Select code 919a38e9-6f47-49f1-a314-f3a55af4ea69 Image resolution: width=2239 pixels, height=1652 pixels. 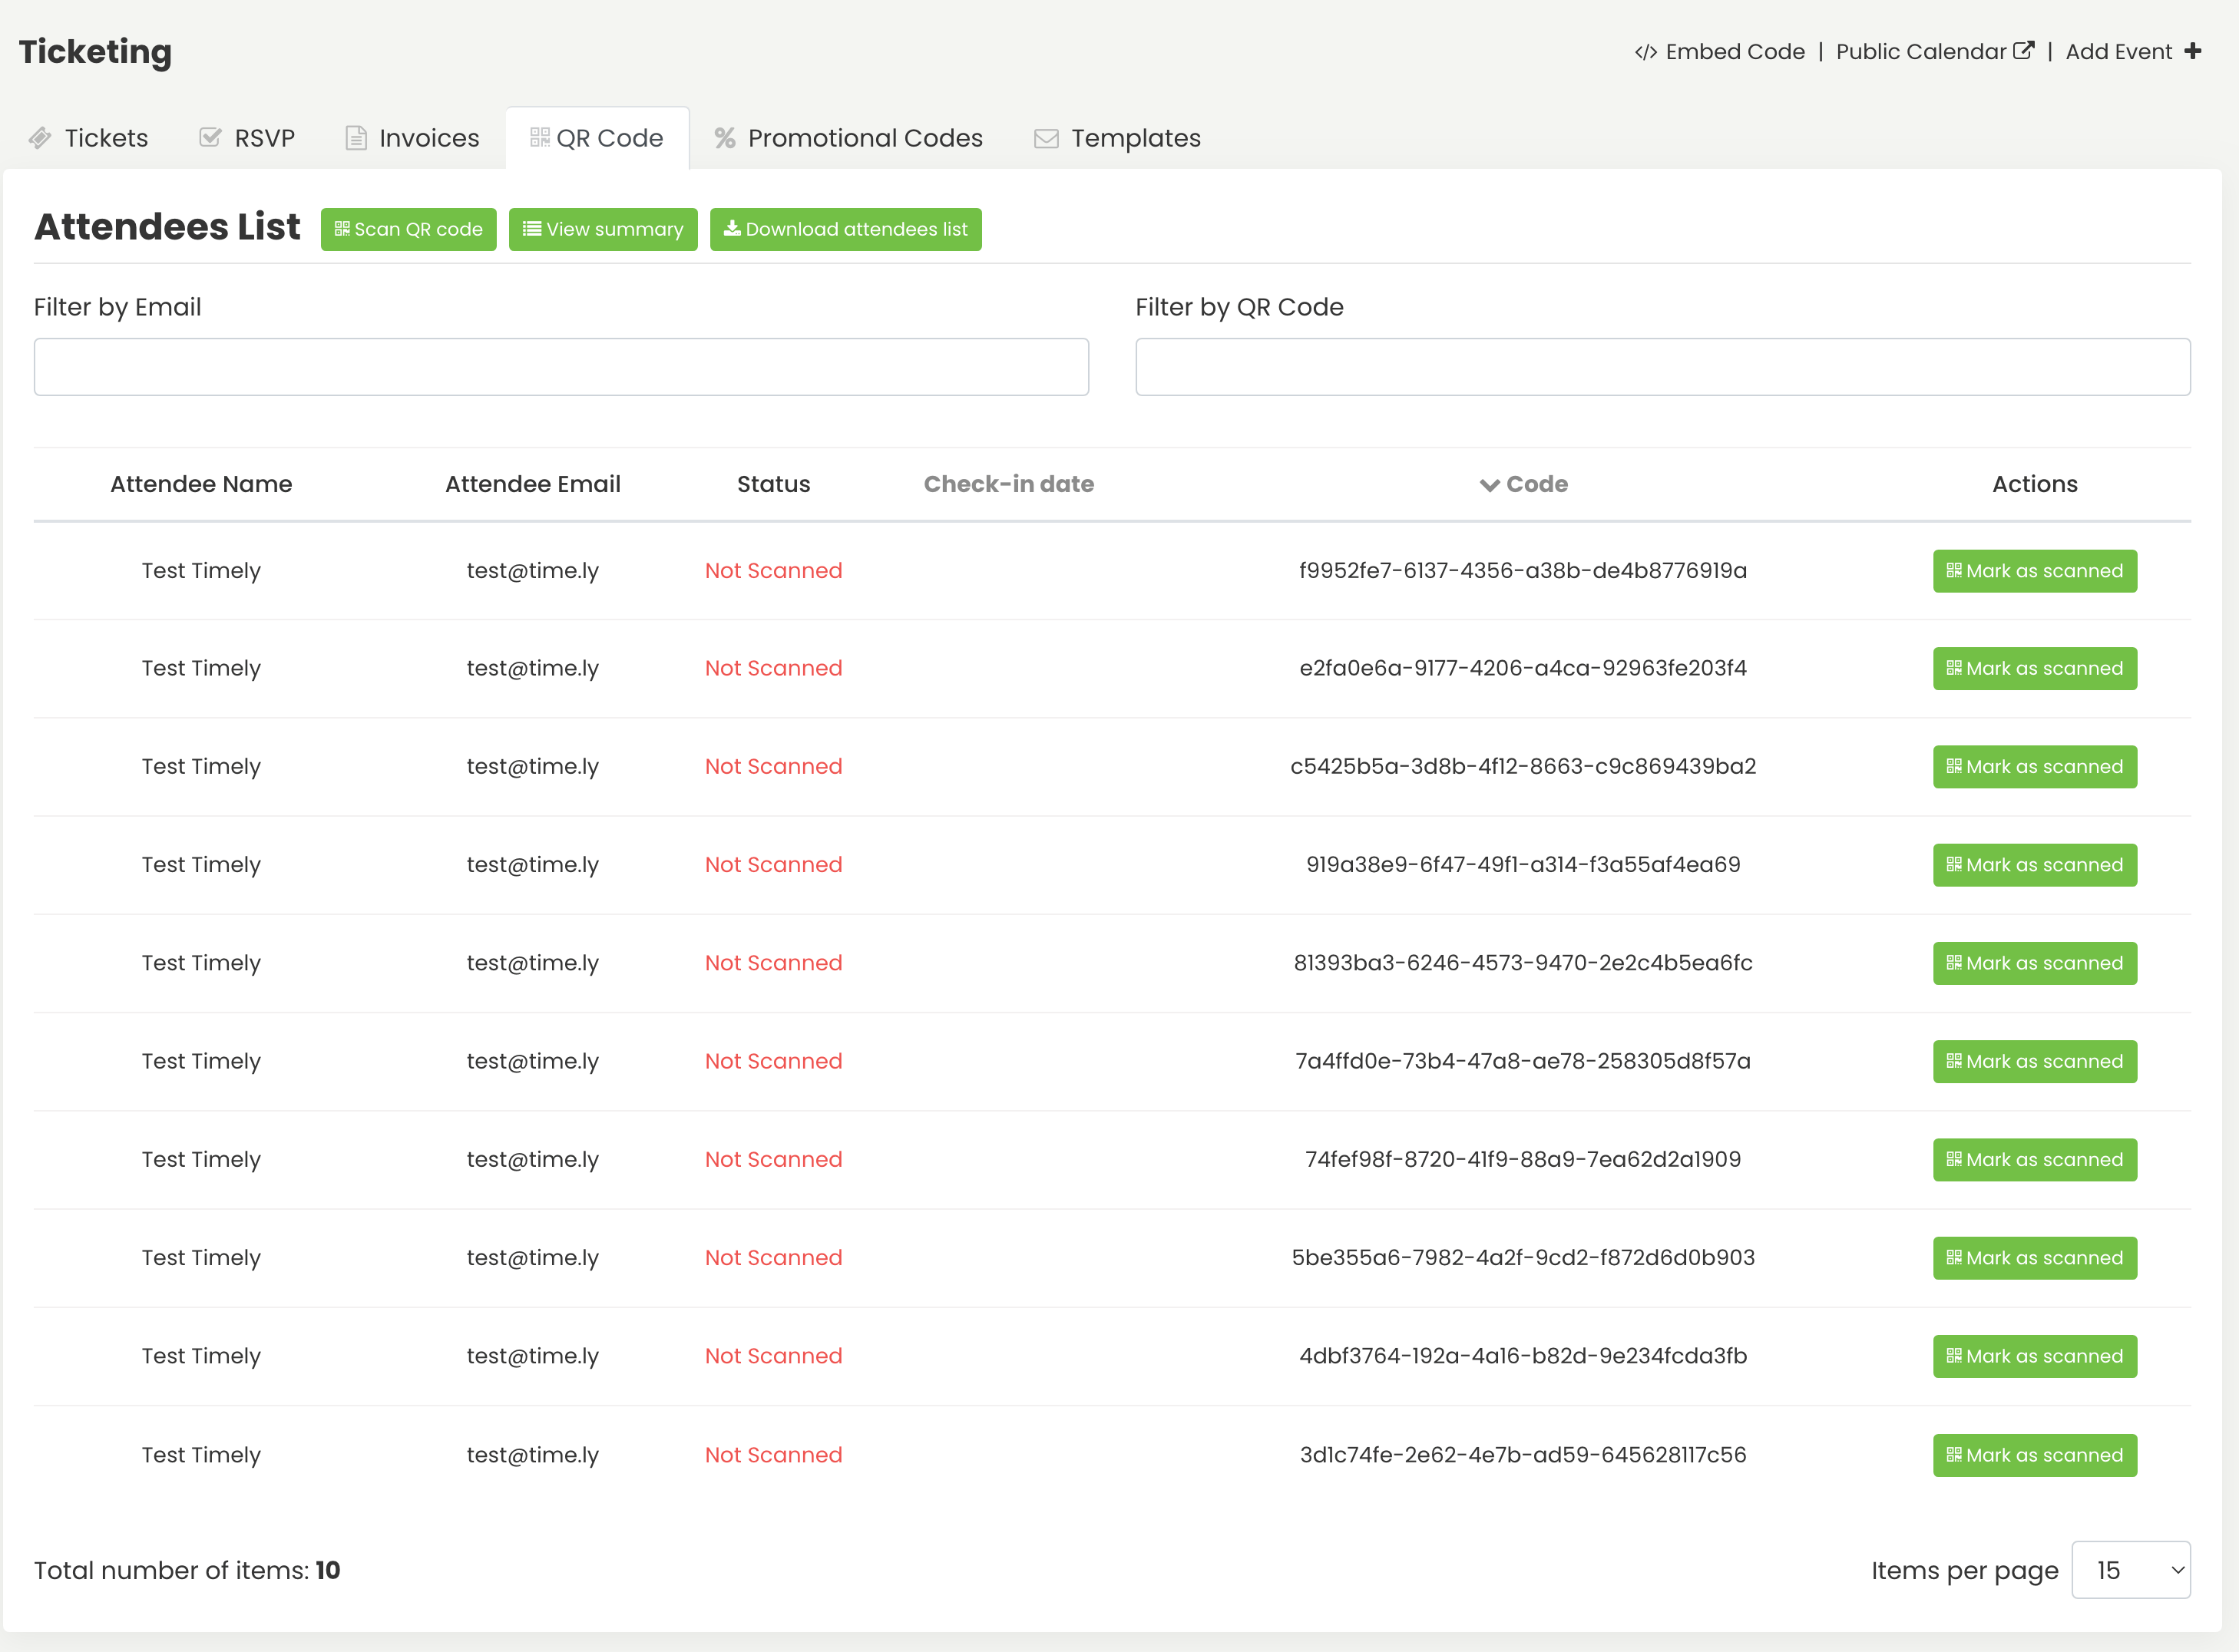click(x=1523, y=864)
